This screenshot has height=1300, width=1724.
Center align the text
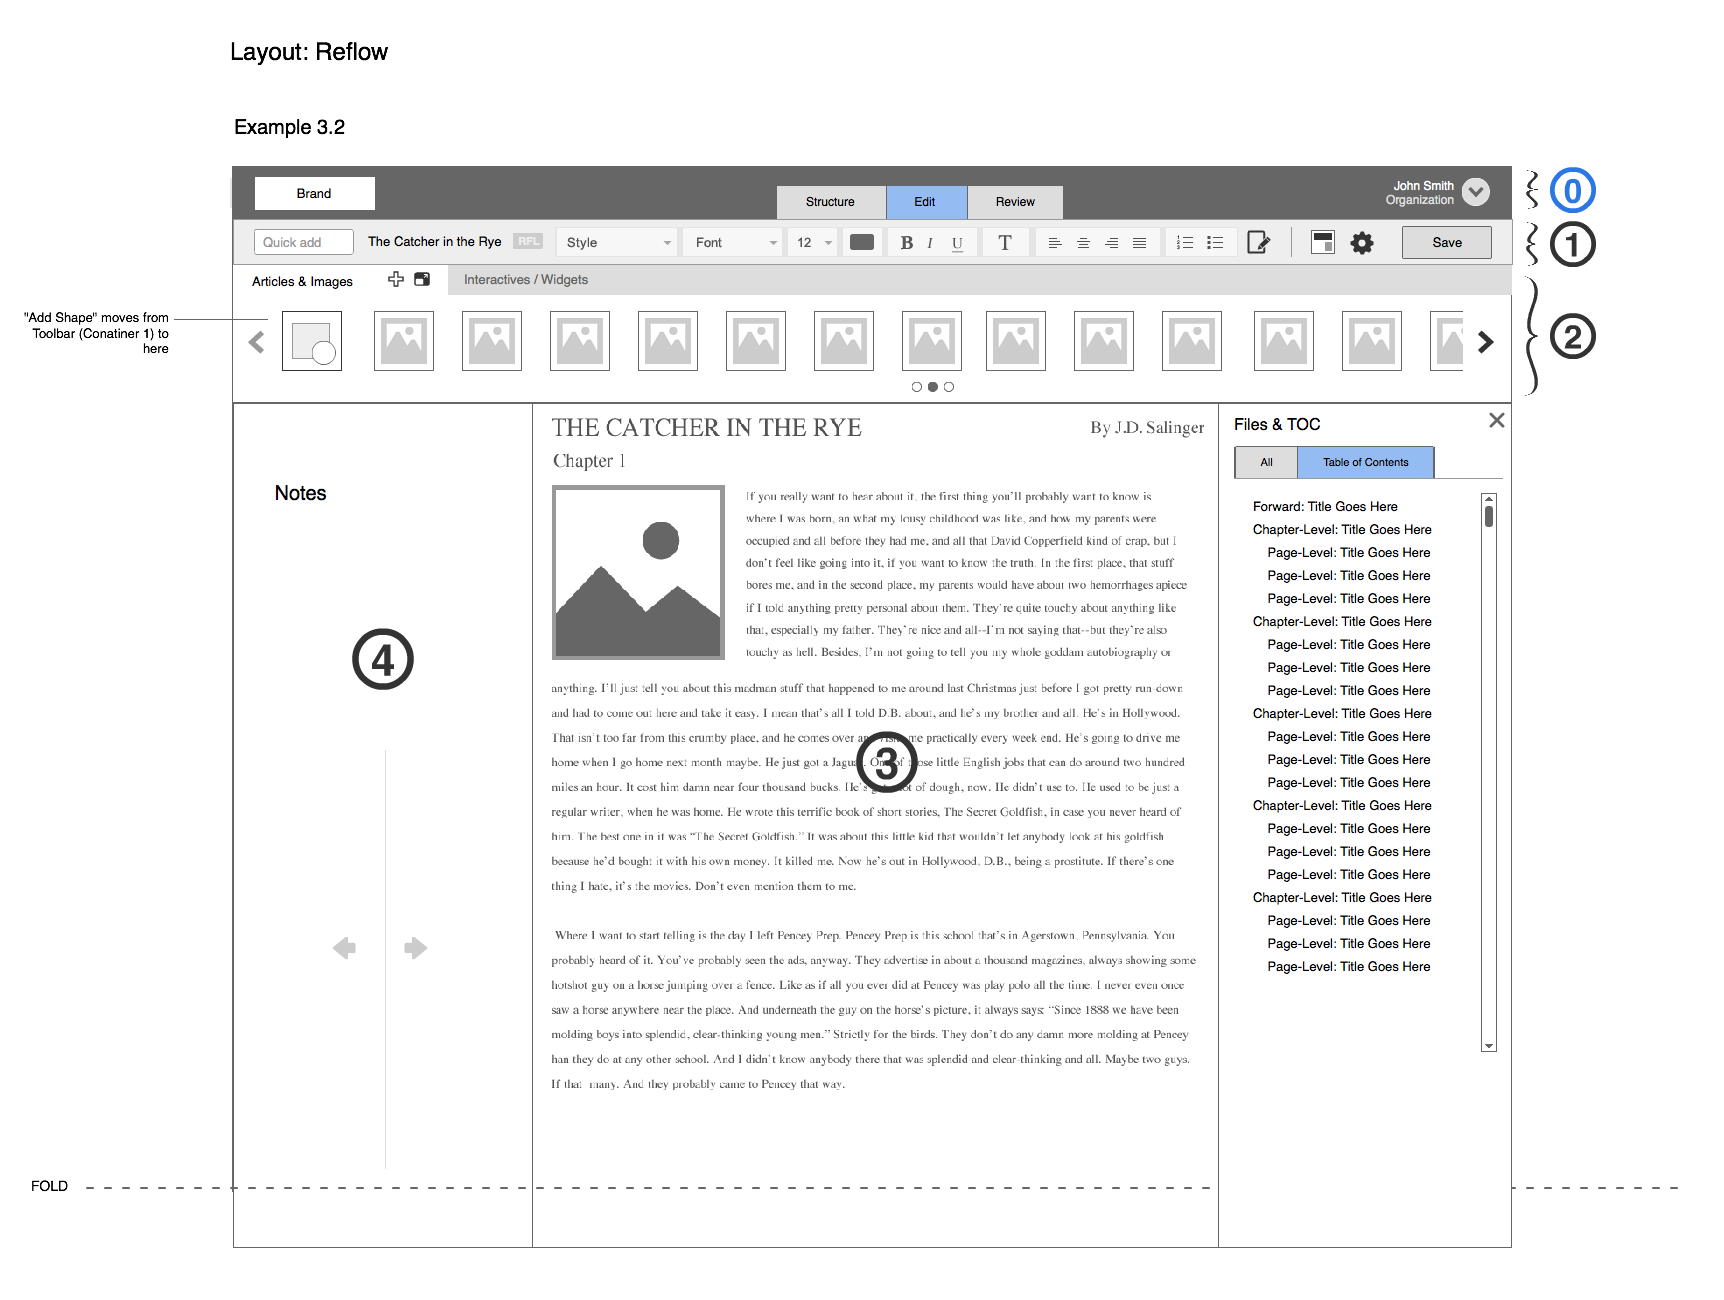coord(1083,243)
